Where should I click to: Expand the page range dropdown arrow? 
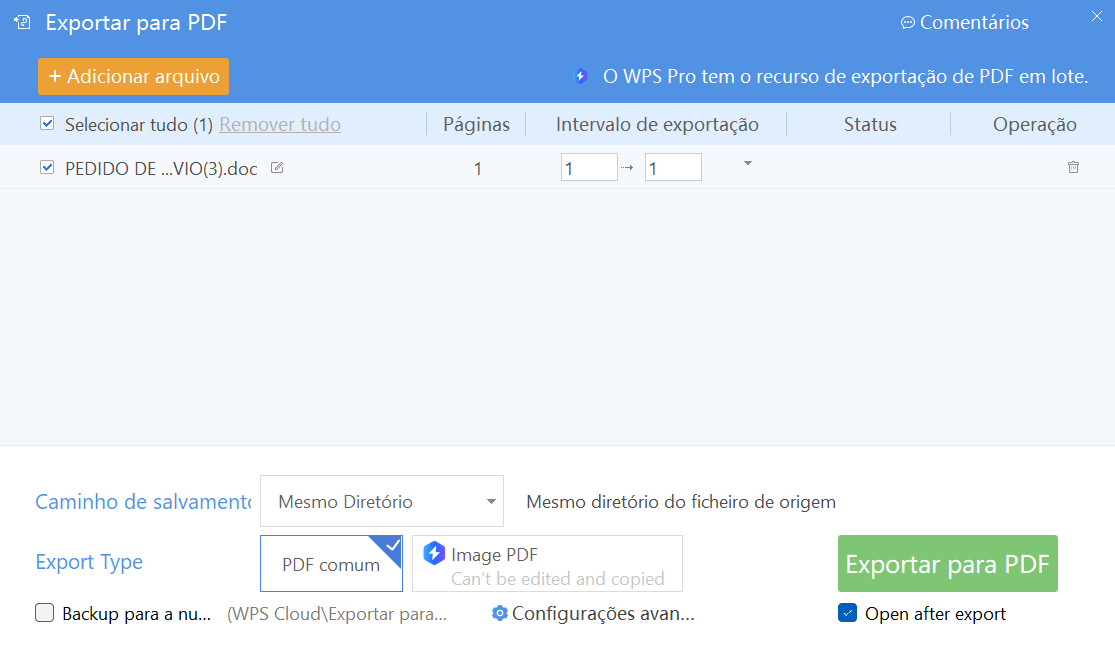[x=746, y=164]
